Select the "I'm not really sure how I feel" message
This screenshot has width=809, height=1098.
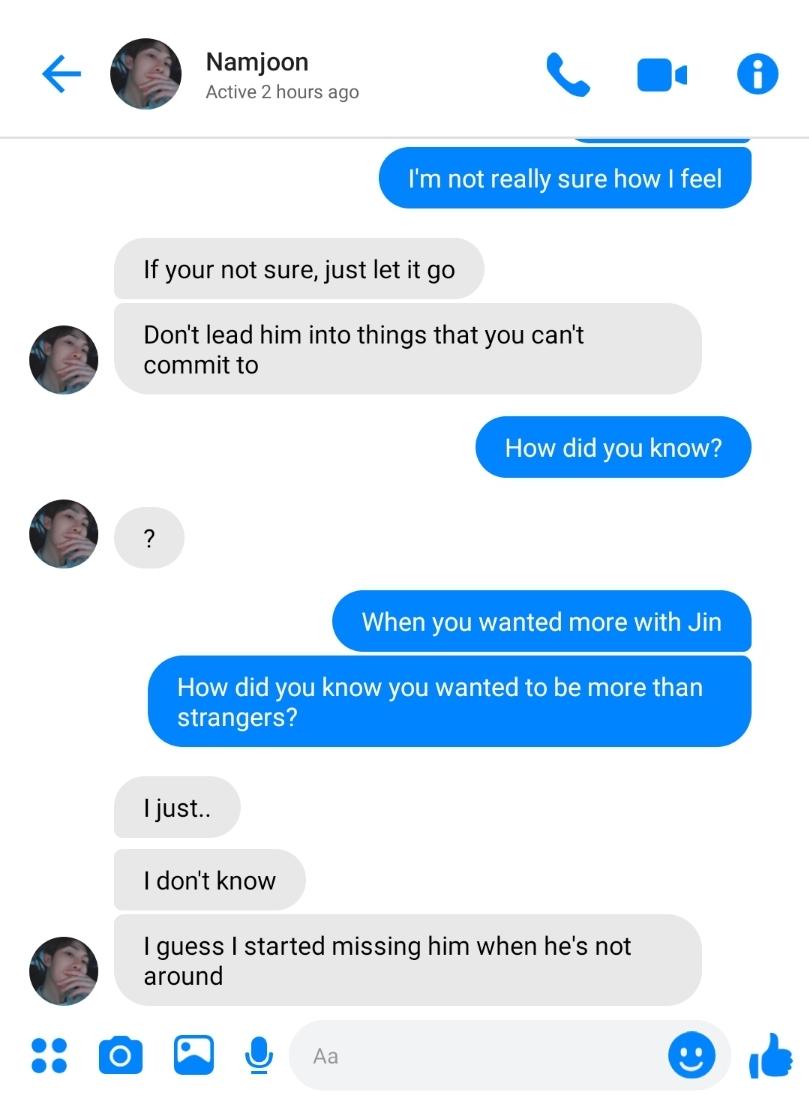pyautogui.click(x=565, y=178)
